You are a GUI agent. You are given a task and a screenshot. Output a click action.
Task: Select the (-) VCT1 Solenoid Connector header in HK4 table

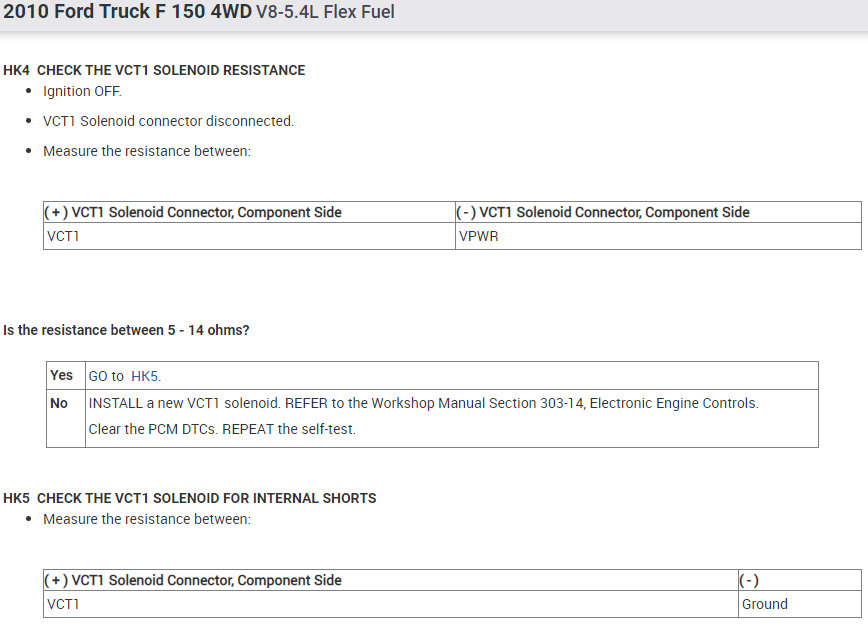coord(603,212)
